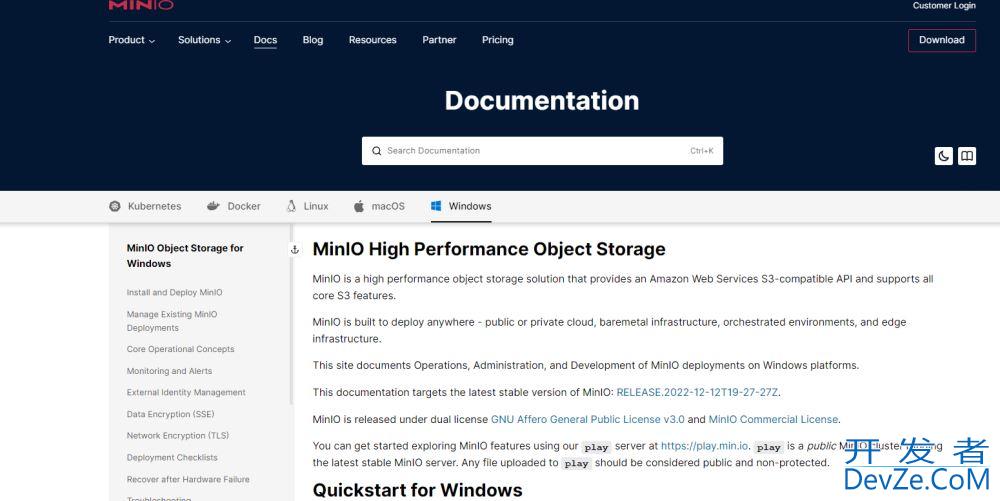Click the Linux penguin icon
The height and width of the screenshot is (501, 1000).
pos(291,206)
